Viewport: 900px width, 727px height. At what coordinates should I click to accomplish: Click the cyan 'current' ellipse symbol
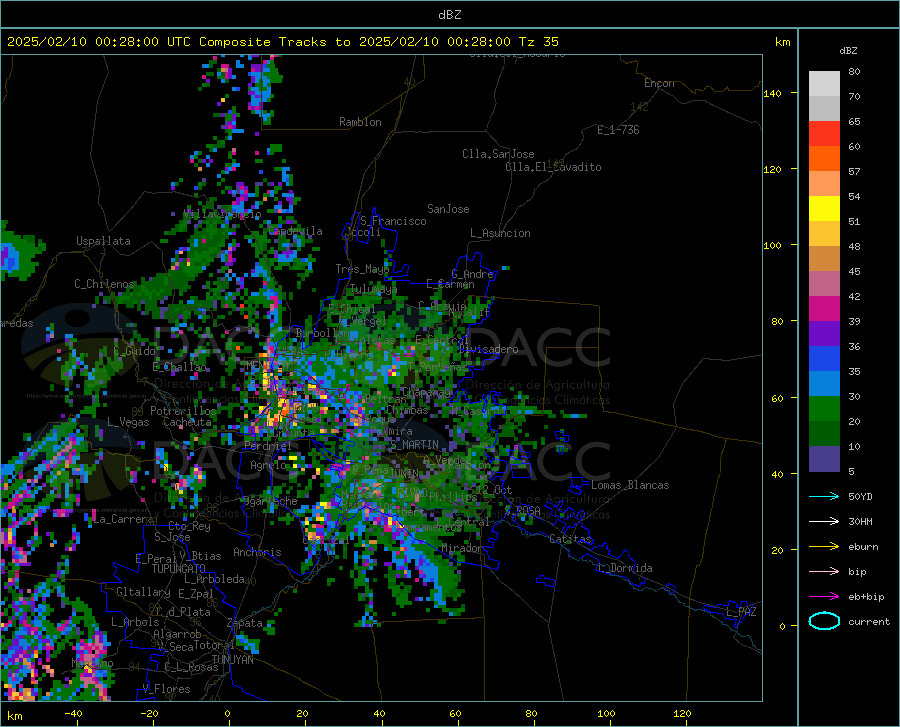click(x=824, y=621)
